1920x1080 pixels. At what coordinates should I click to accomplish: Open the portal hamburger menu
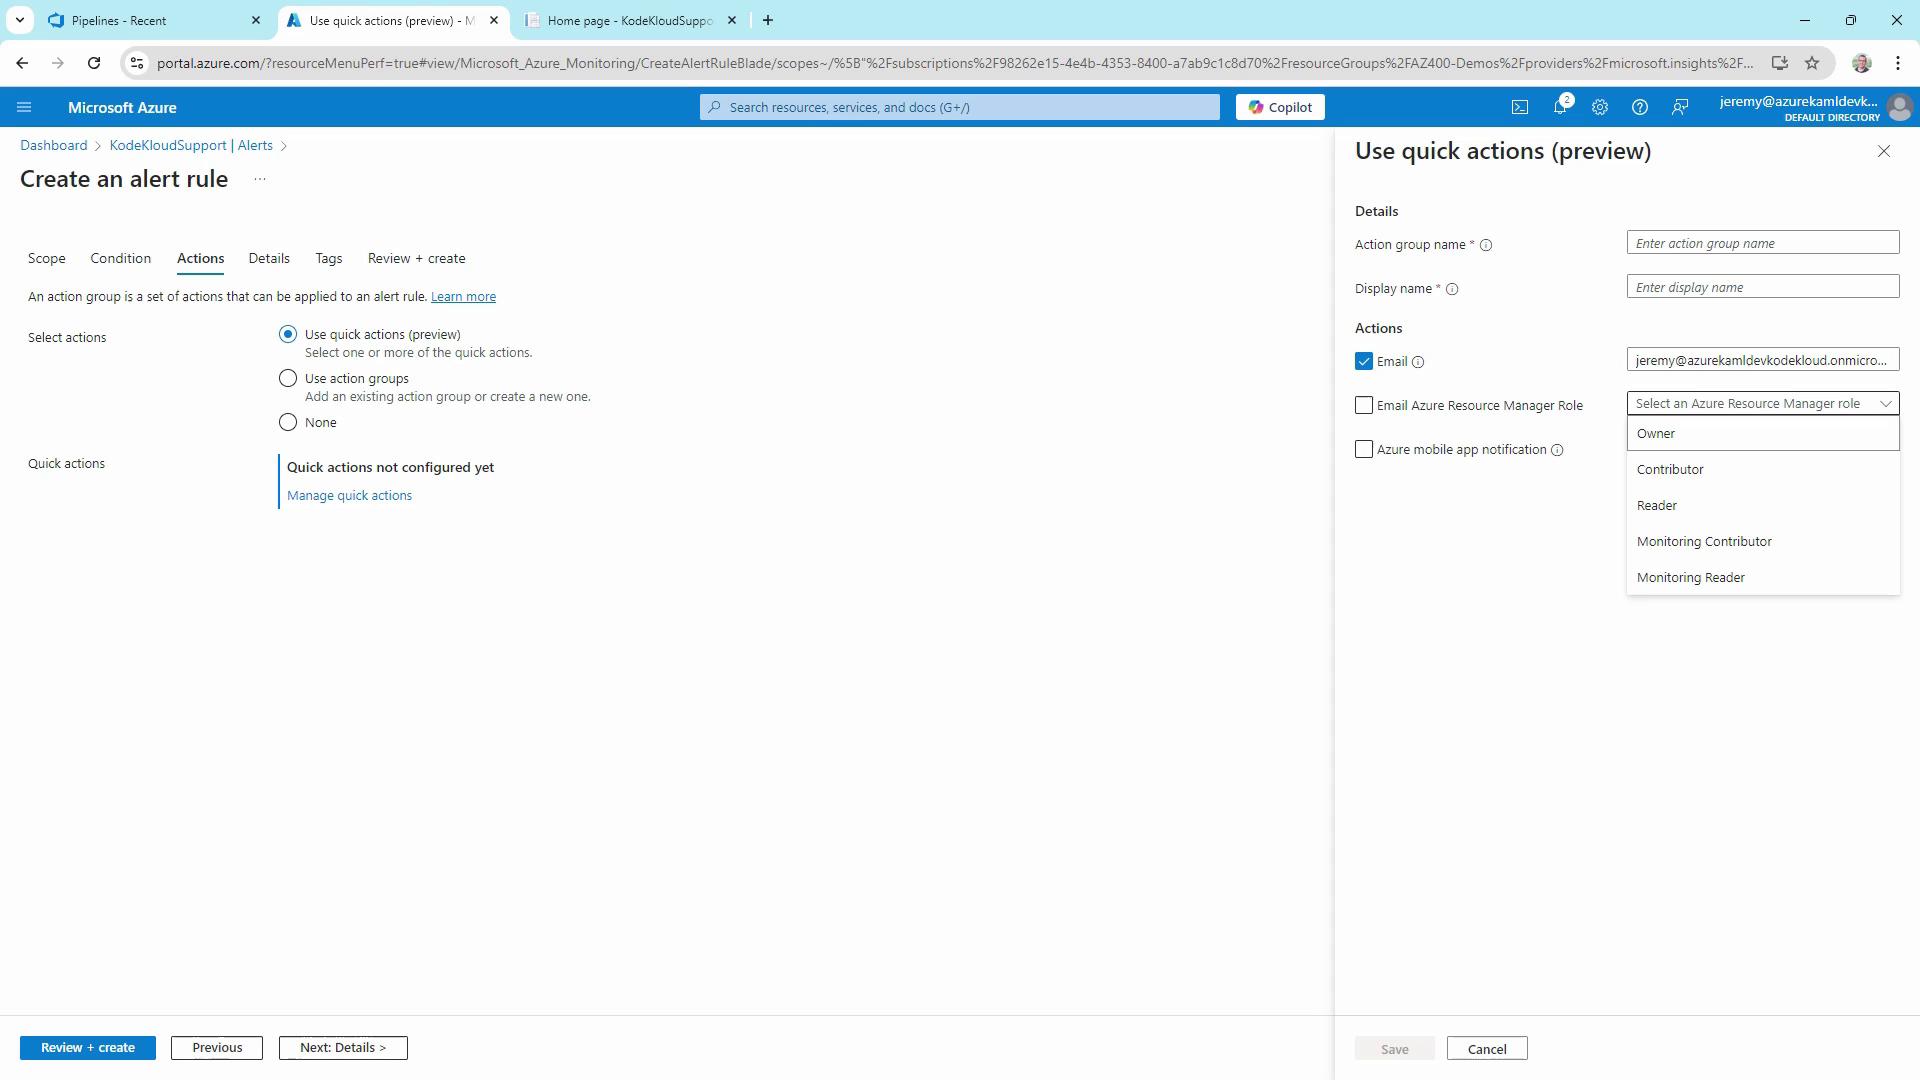pos(24,107)
